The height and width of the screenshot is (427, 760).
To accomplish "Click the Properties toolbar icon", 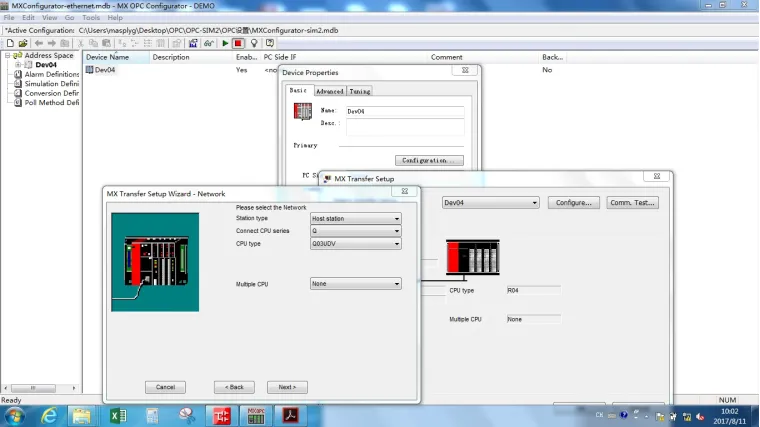I will tap(176, 43).
